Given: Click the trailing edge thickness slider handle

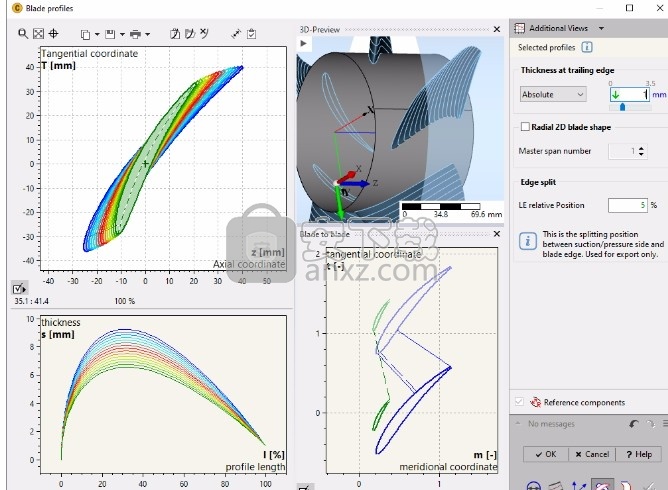Looking at the screenshot, I should pyautogui.click(x=622, y=107).
